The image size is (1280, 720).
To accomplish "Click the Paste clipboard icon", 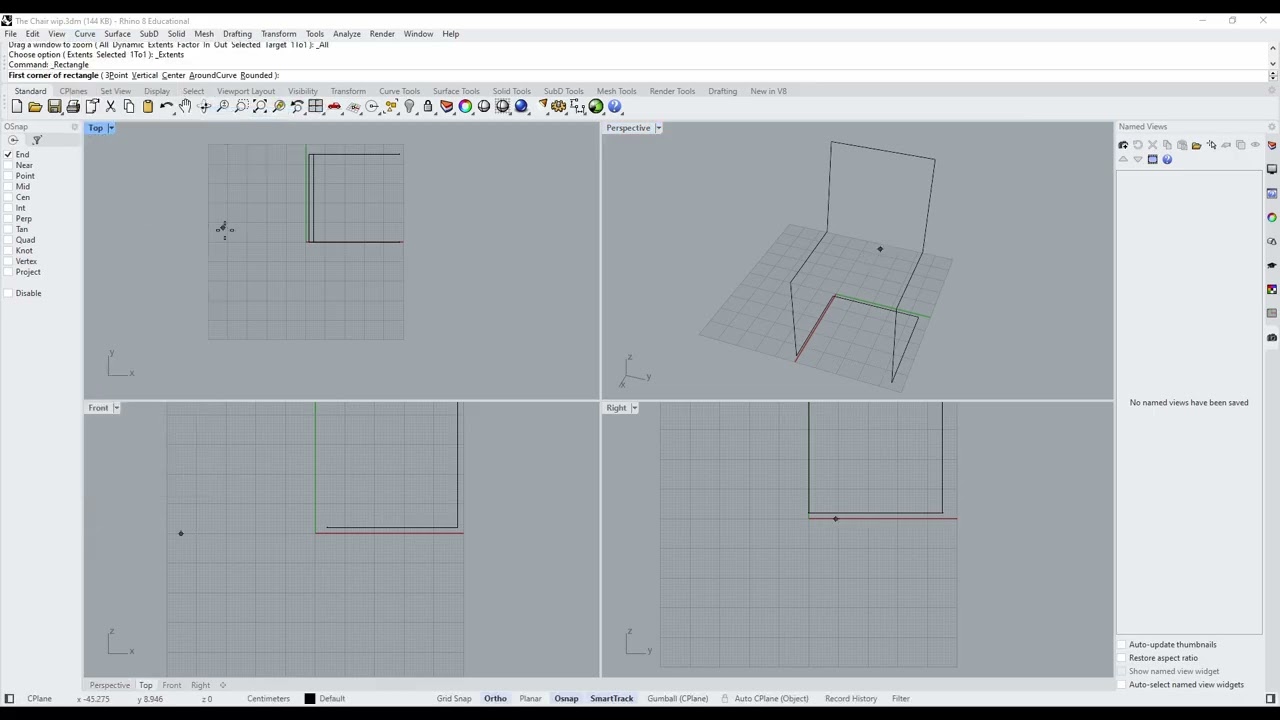I will [x=147, y=106].
